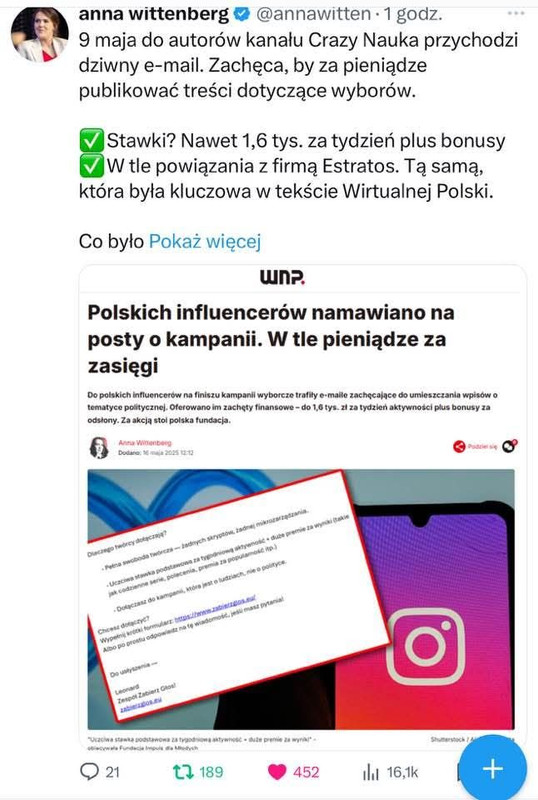Screen dimensions: 538x800
Task: Open the tweet via the 1 godz. timestamp
Action: pyautogui.click(x=413, y=14)
